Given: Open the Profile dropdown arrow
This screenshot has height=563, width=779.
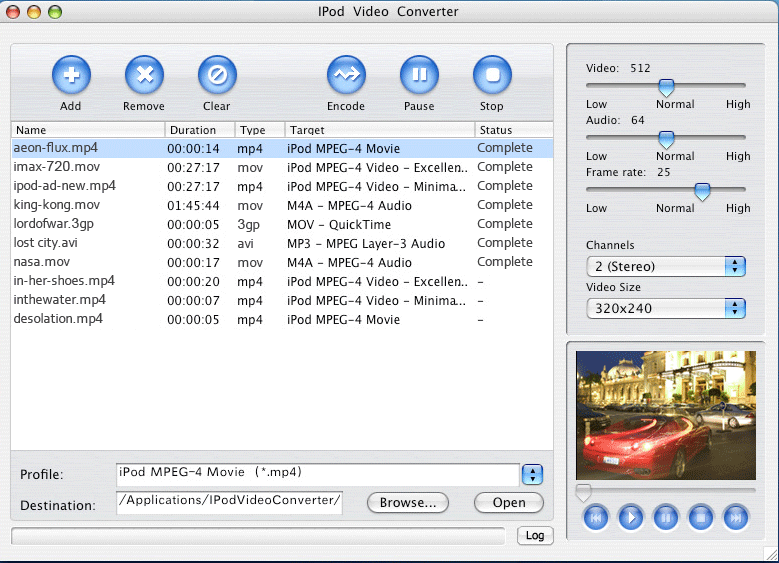Looking at the screenshot, I should [x=533, y=475].
